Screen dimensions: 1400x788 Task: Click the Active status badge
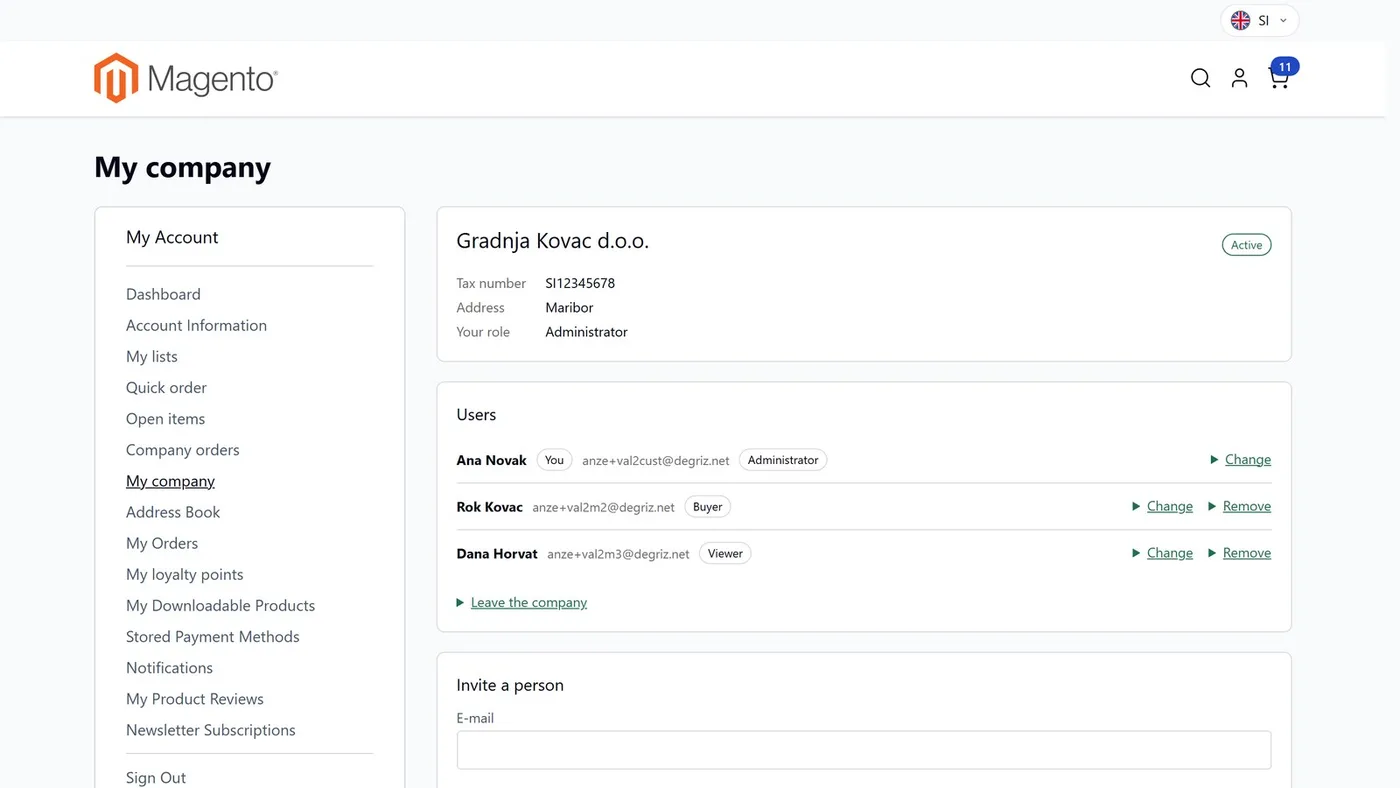1247,245
